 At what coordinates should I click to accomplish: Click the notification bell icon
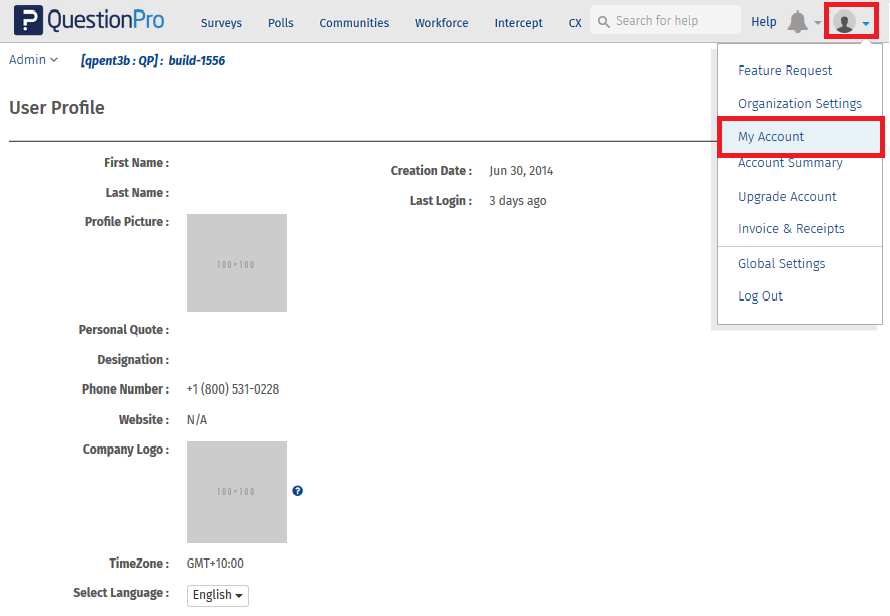[x=797, y=22]
